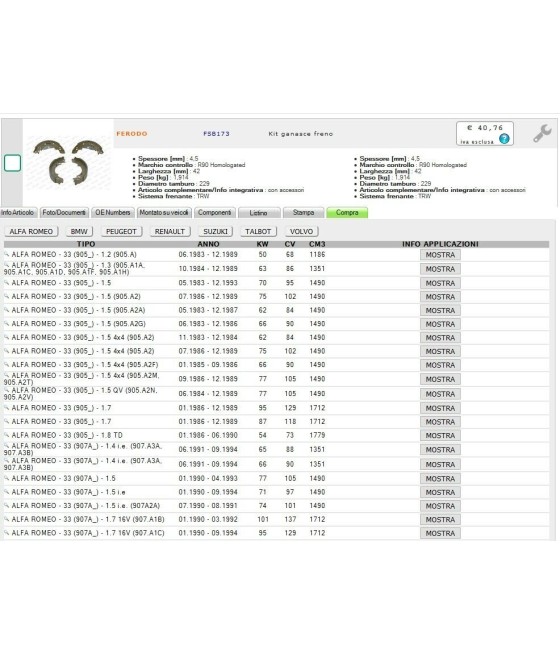Image resolution: width=560 pixels, height=655 pixels.
Task: Click MOSTRA for 1.3 (905.A1A...) row
Action: tap(440, 269)
